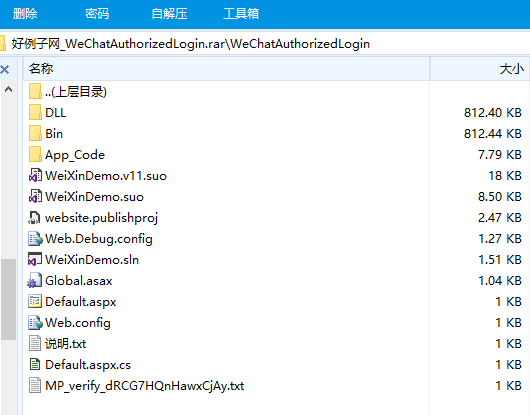Click the 自解压 toolbar item

[x=169, y=14]
